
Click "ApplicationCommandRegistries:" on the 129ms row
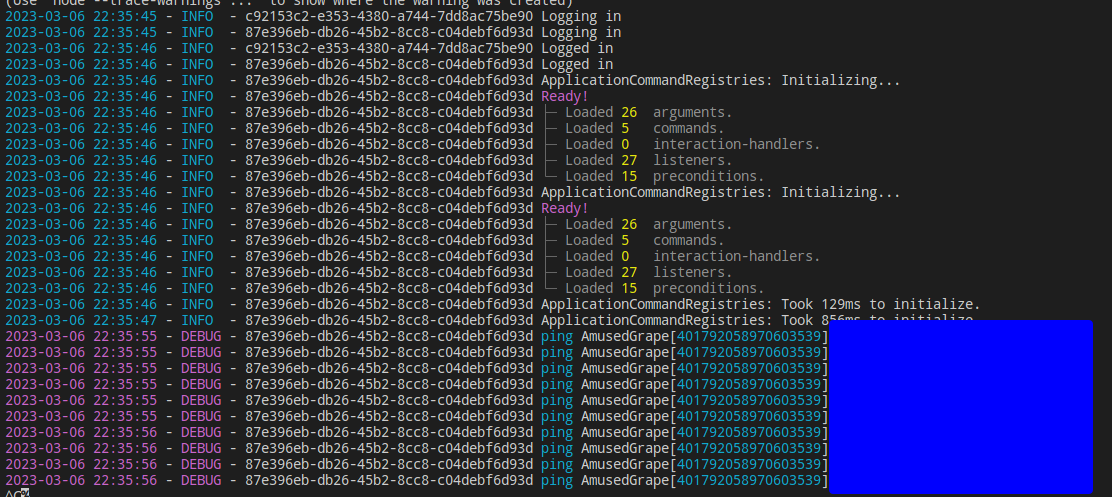click(657, 304)
